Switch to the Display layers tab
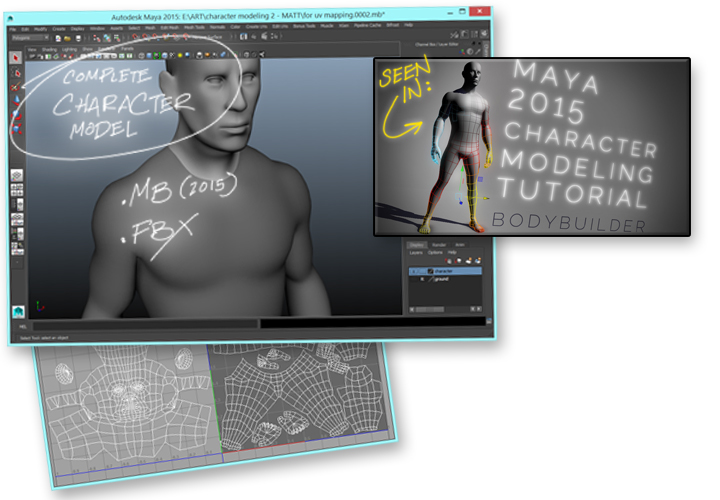This screenshot has height=500, width=720. coord(417,245)
